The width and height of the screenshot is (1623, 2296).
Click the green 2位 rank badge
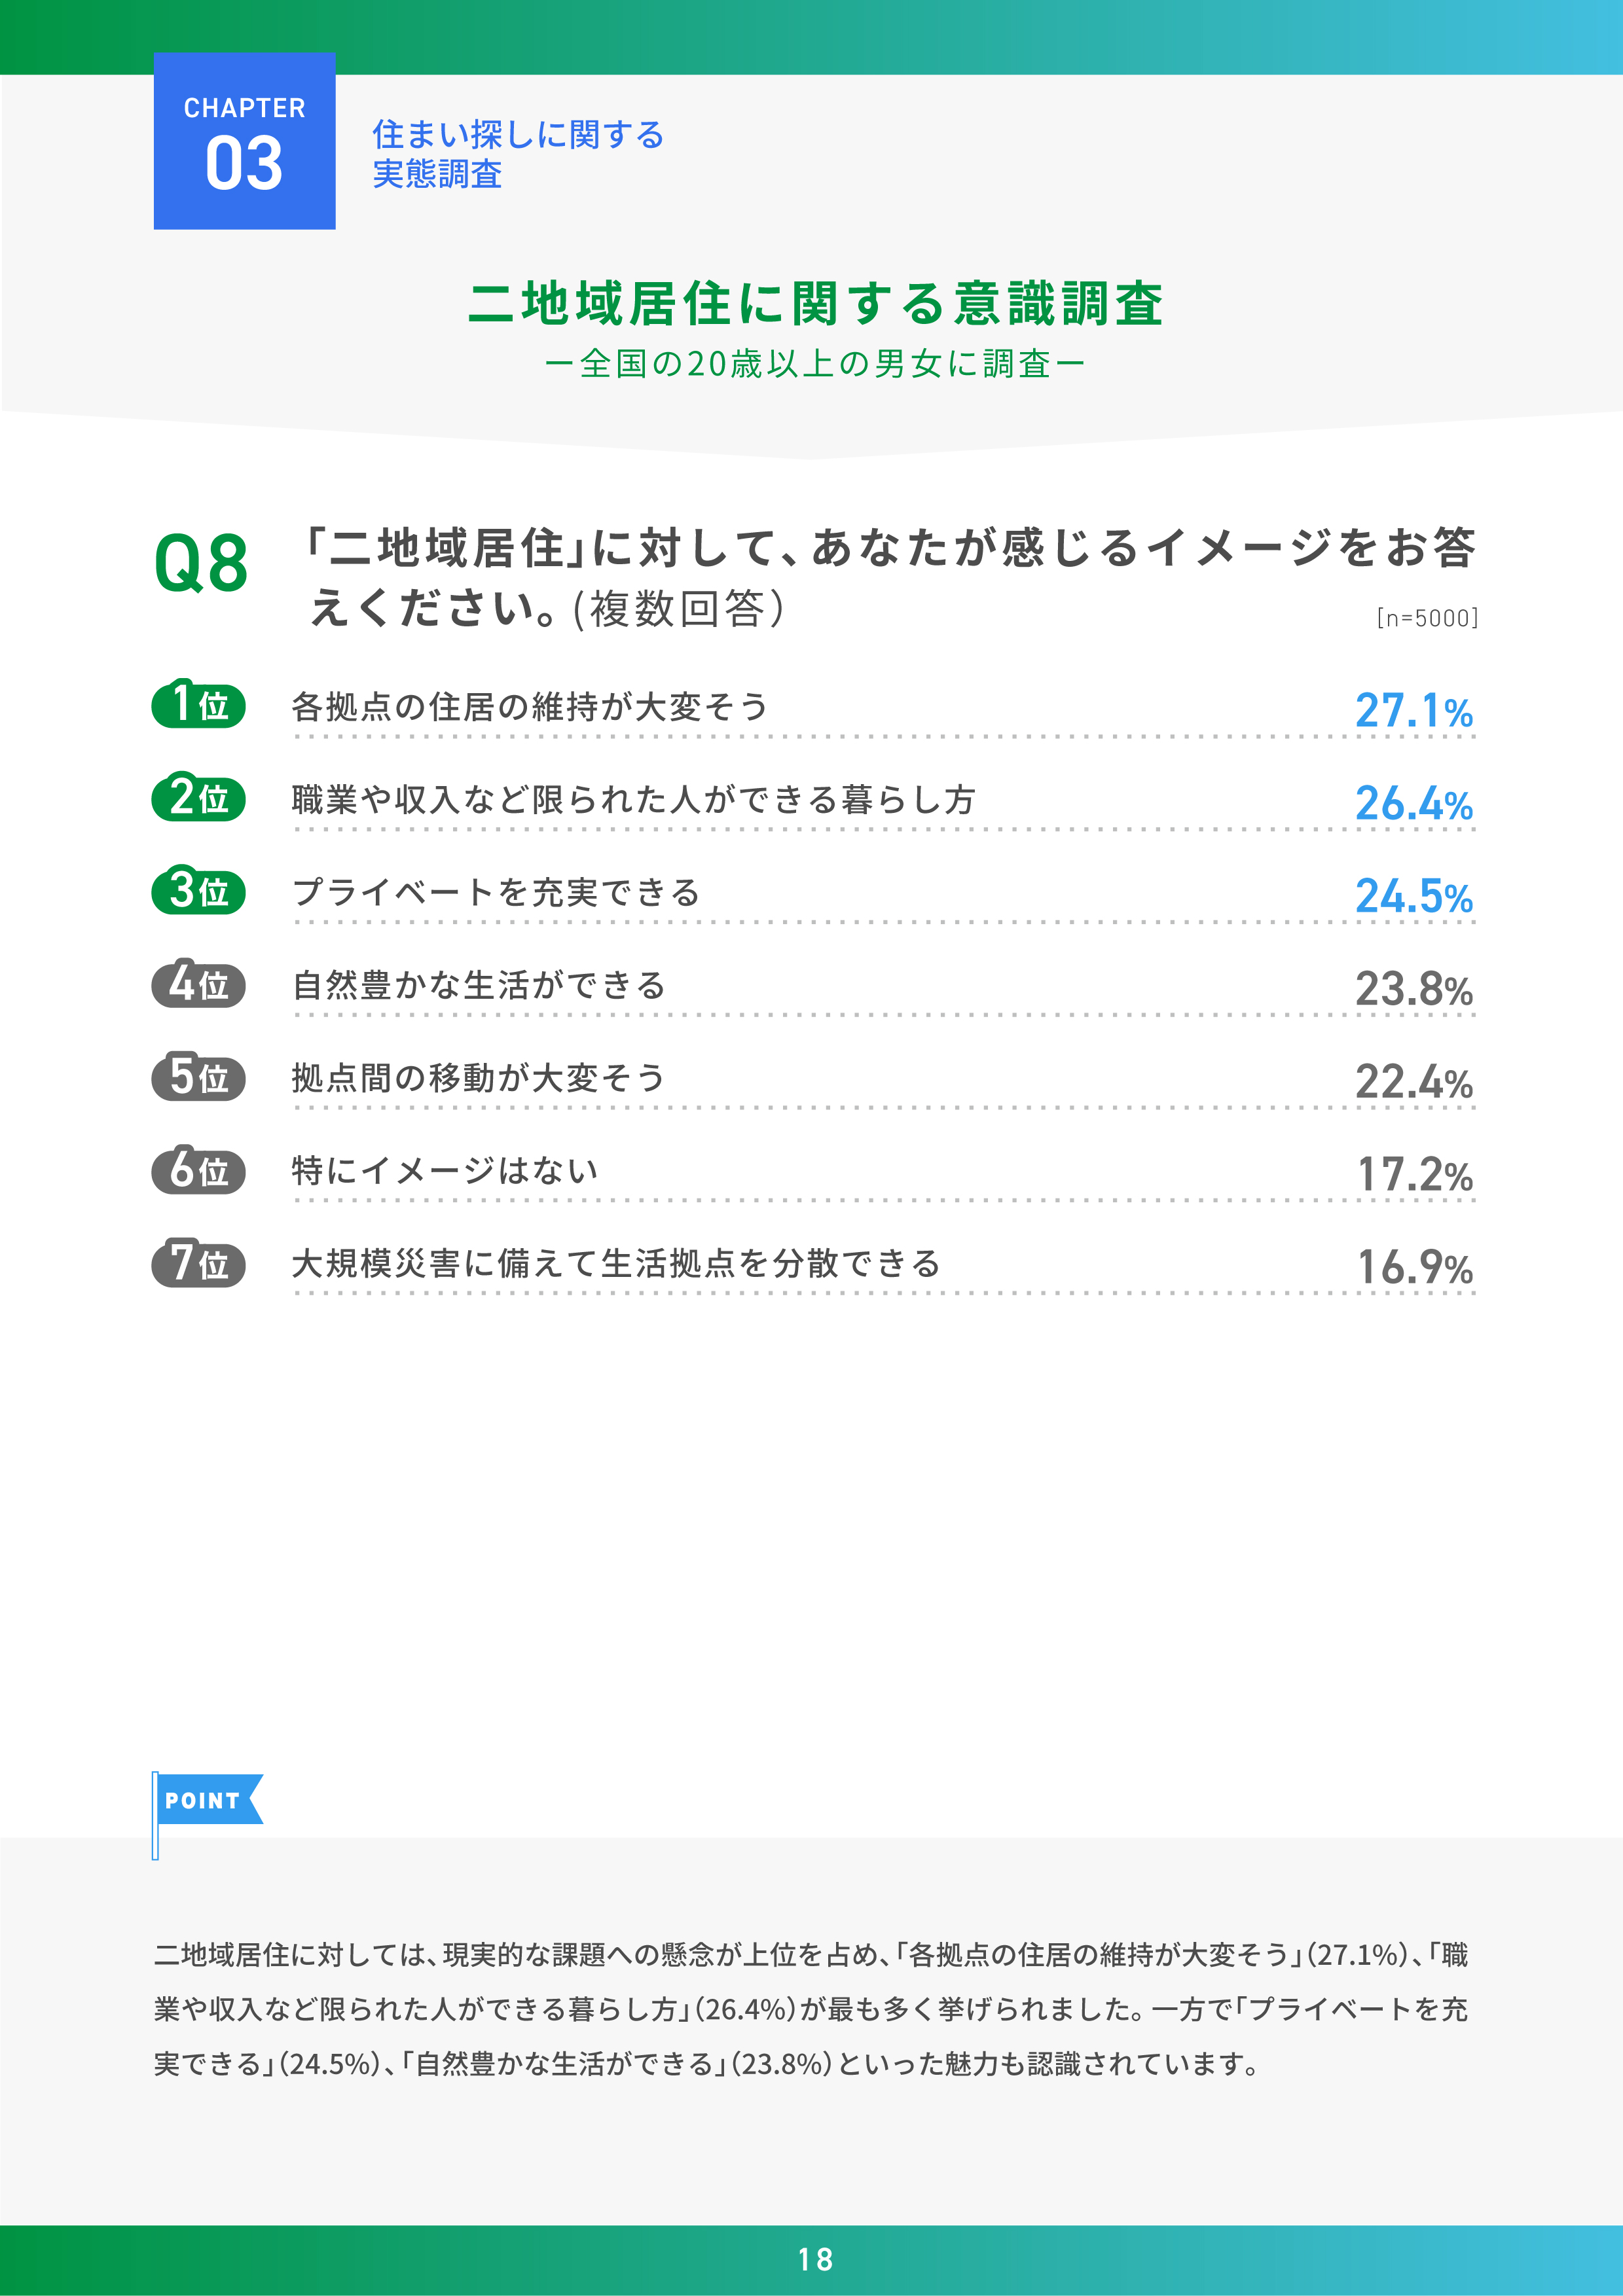point(198,798)
